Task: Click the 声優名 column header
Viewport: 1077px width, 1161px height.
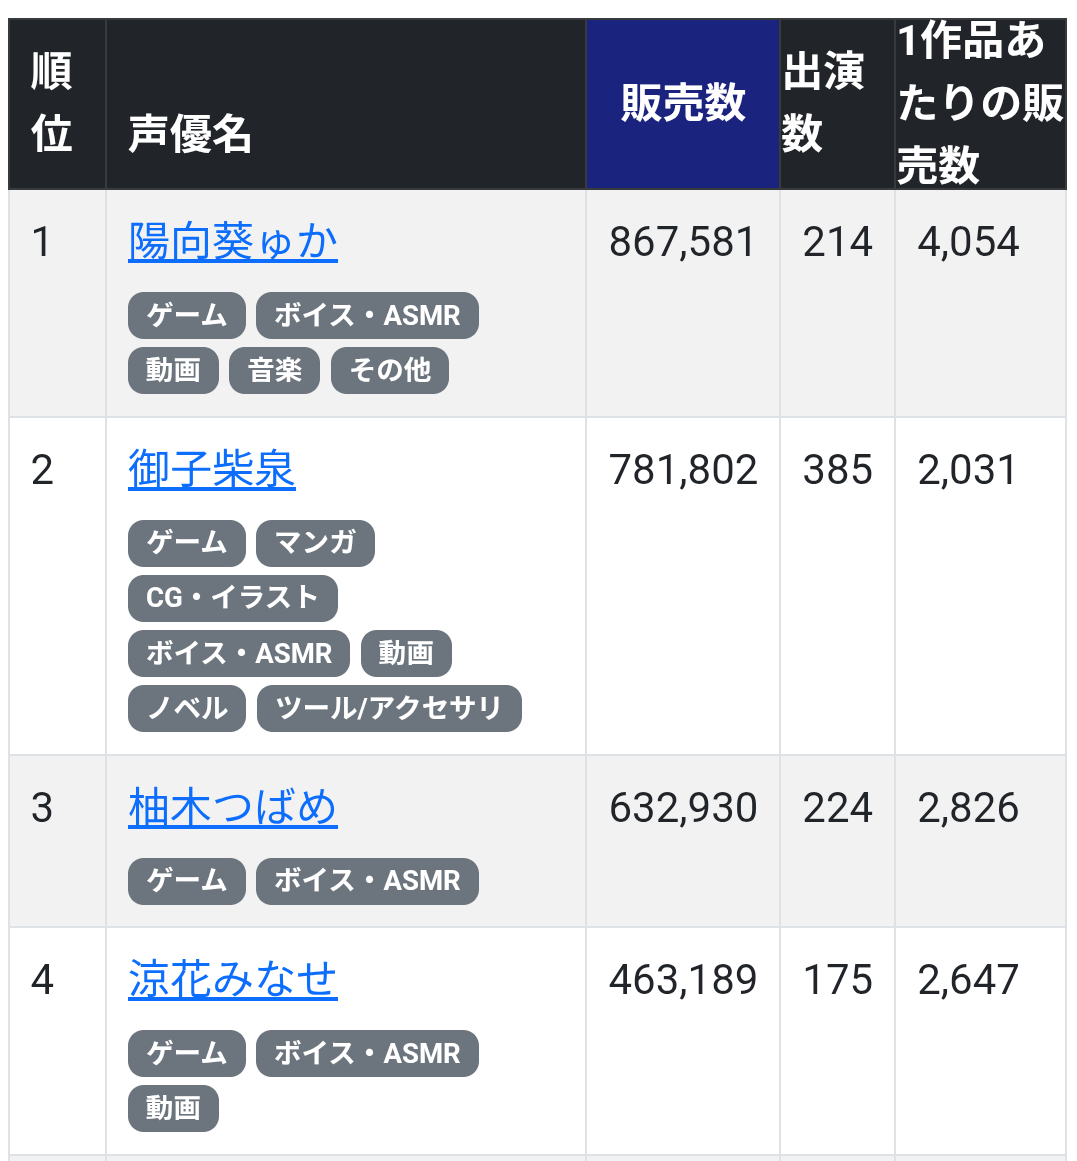Action: (x=190, y=133)
